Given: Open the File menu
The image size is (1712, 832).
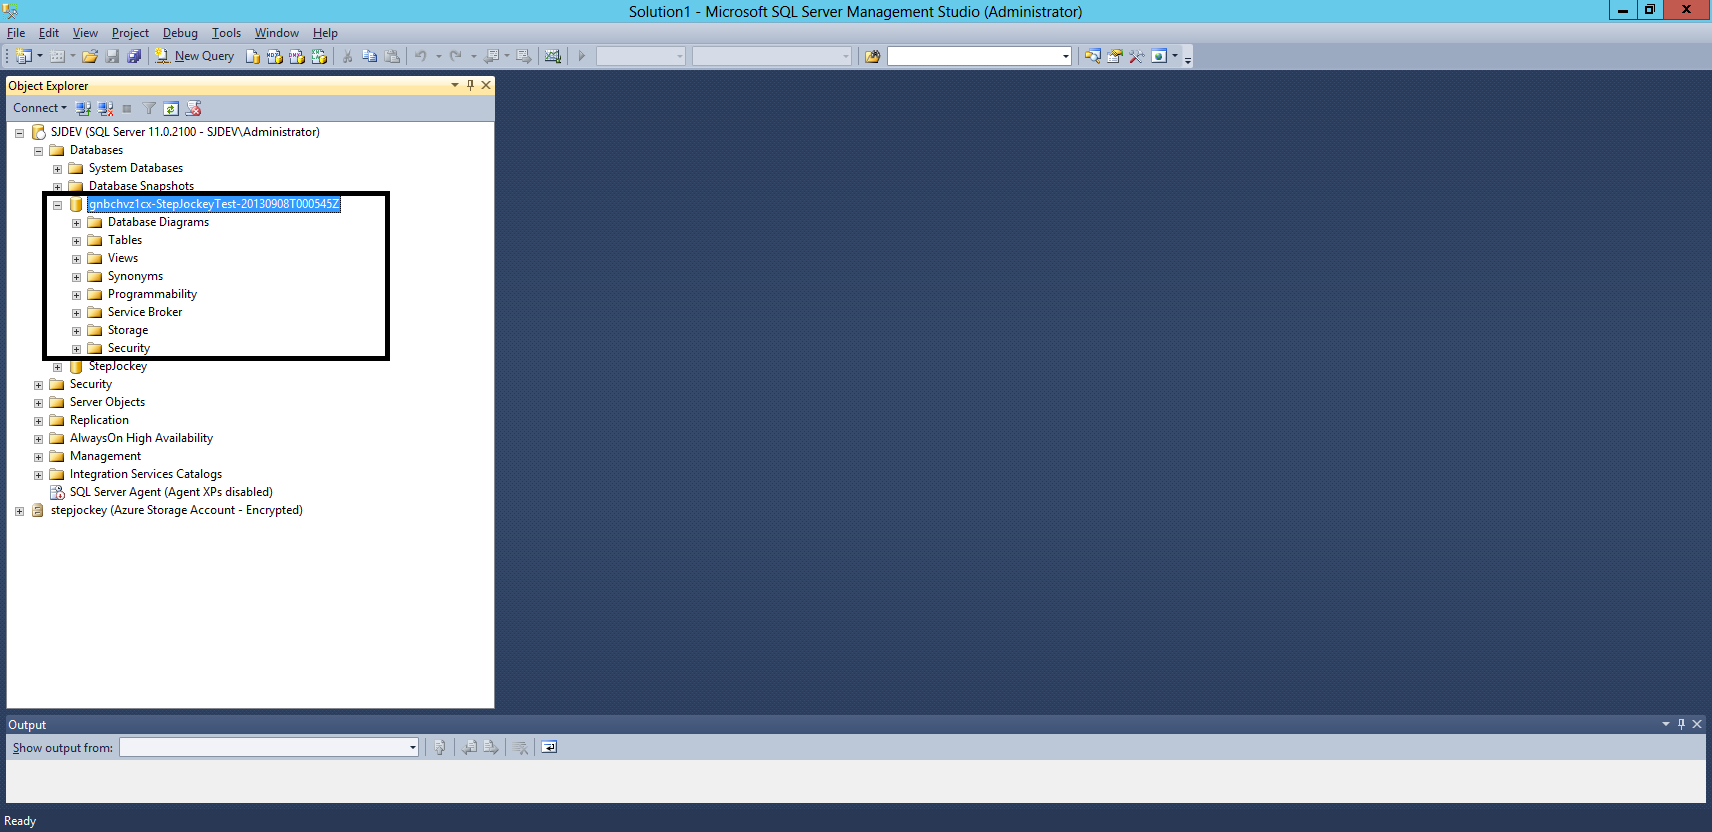Looking at the screenshot, I should click(x=16, y=33).
